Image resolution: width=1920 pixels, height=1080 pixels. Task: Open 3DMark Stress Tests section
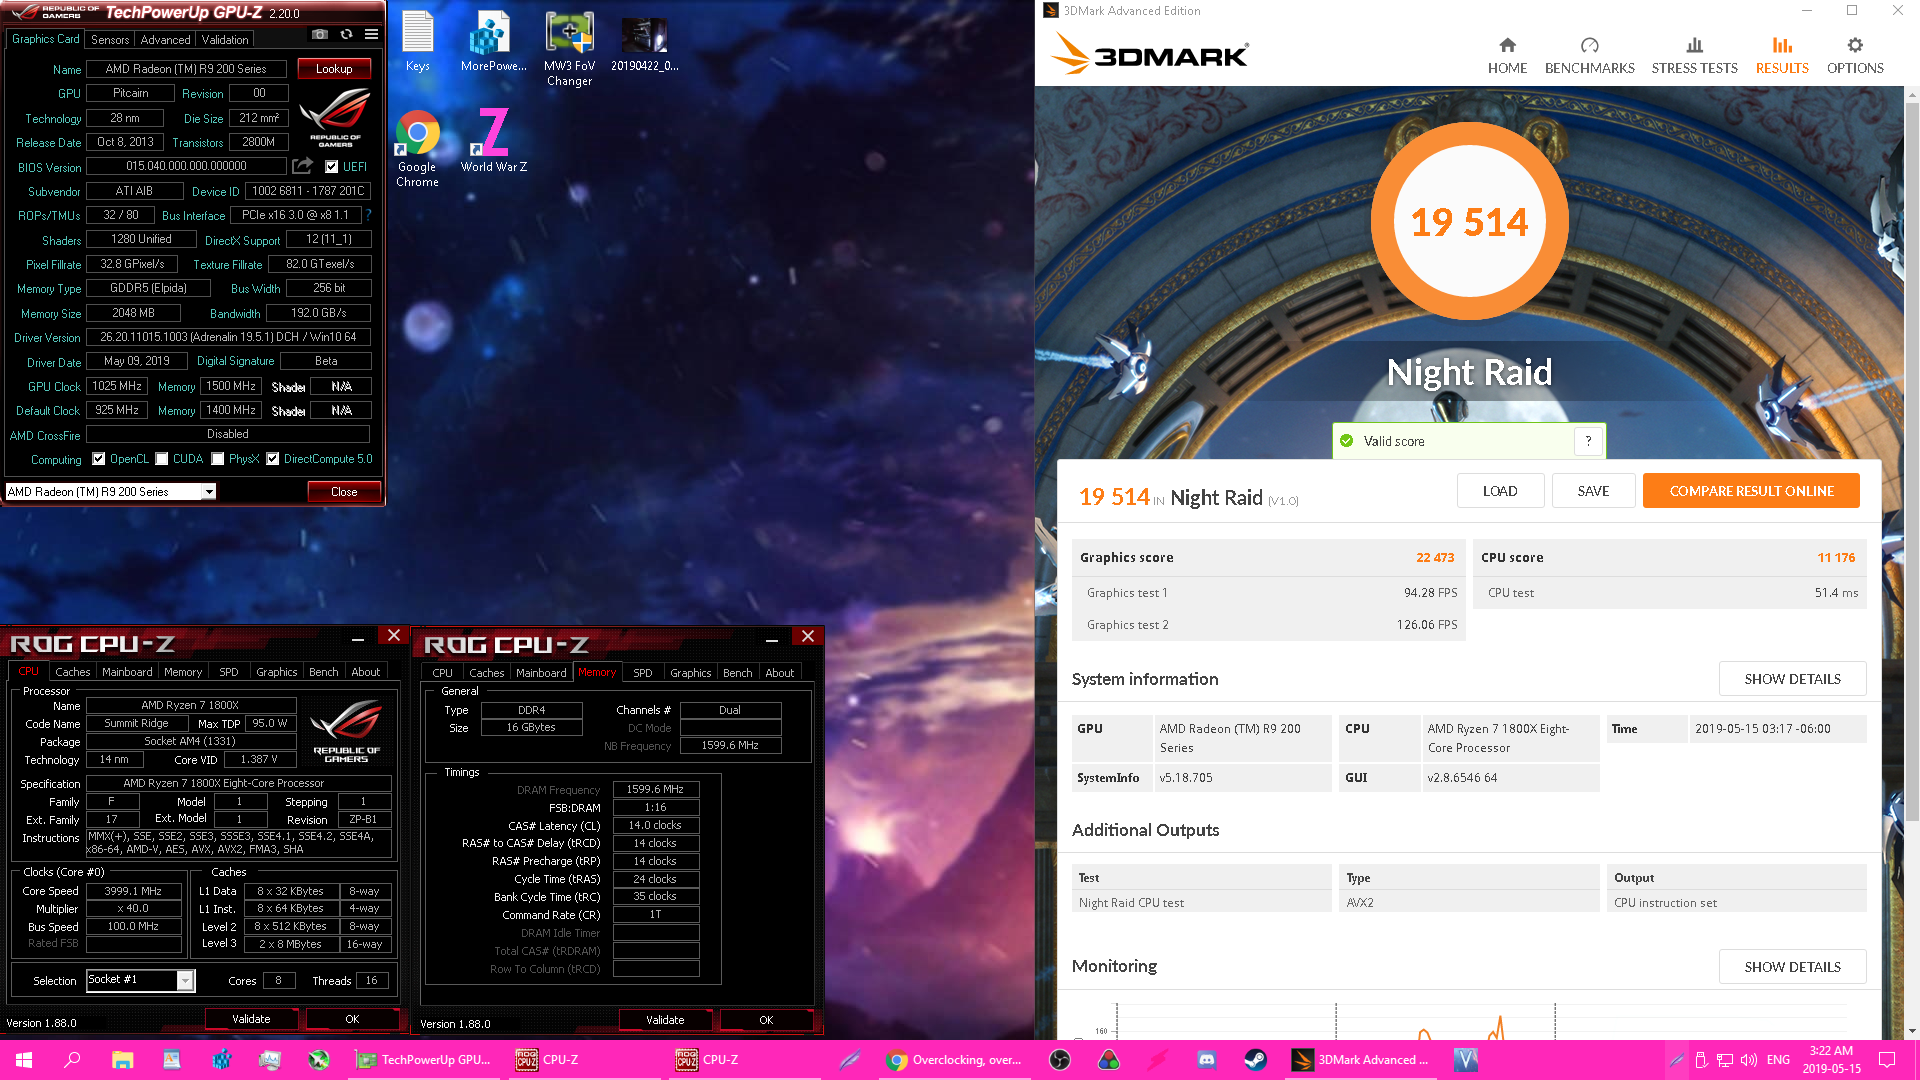[x=1694, y=56]
